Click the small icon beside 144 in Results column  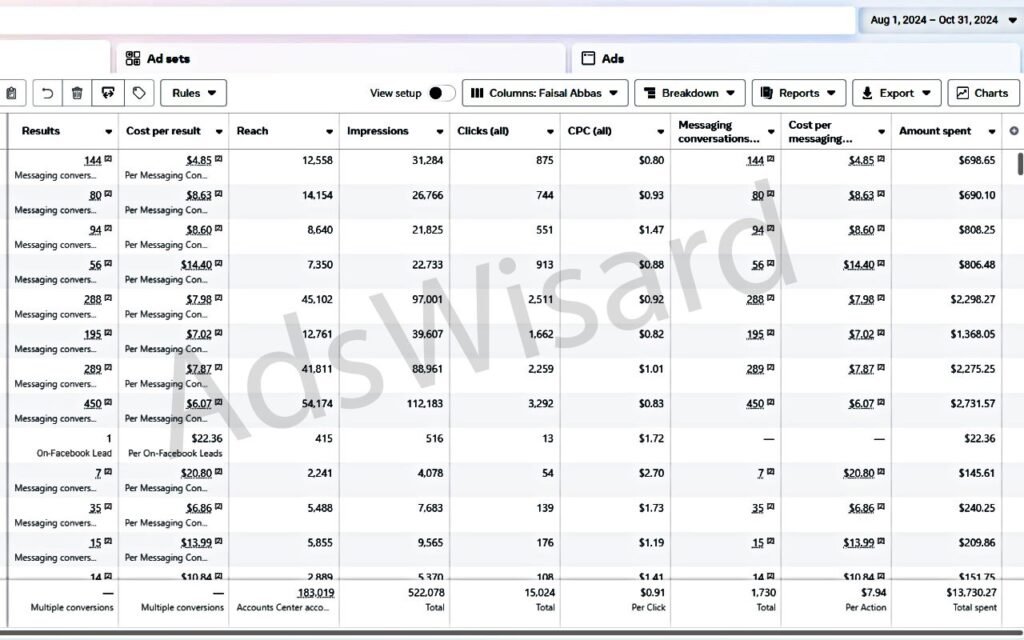click(x=108, y=159)
